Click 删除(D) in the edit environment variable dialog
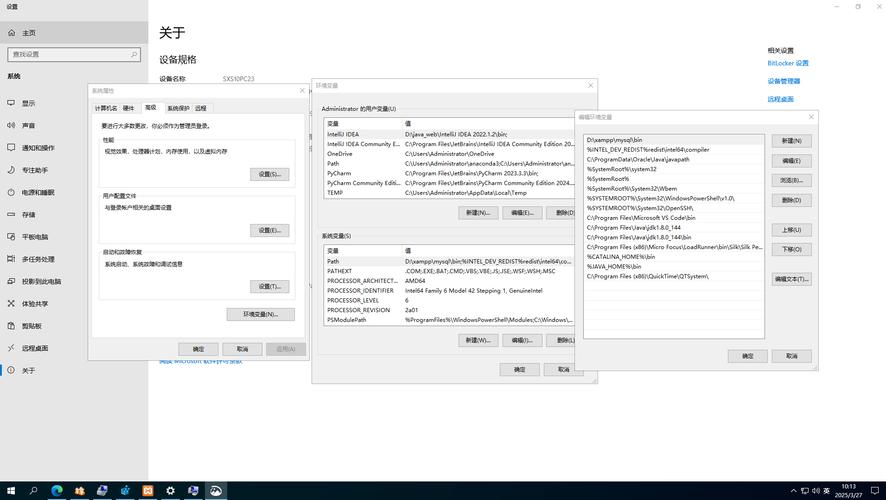This screenshot has height=500, width=886. point(792,200)
